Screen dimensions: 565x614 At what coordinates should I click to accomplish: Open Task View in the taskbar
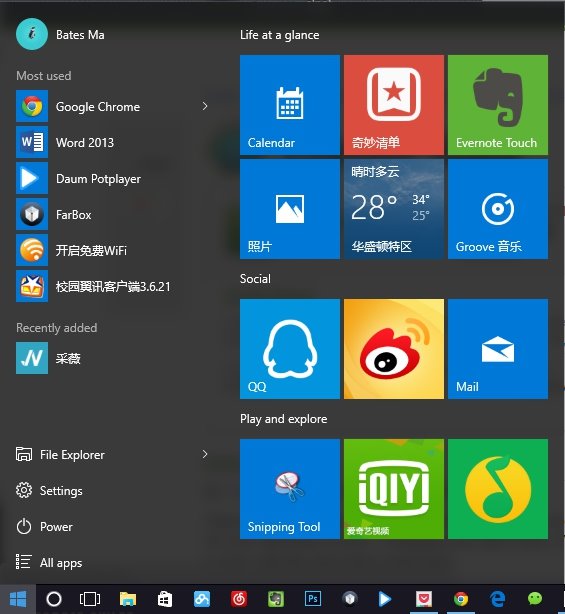[x=90, y=599]
